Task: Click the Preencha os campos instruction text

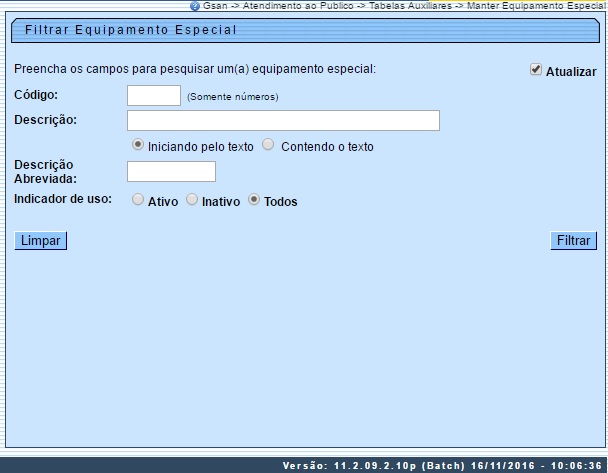Action: click(195, 69)
